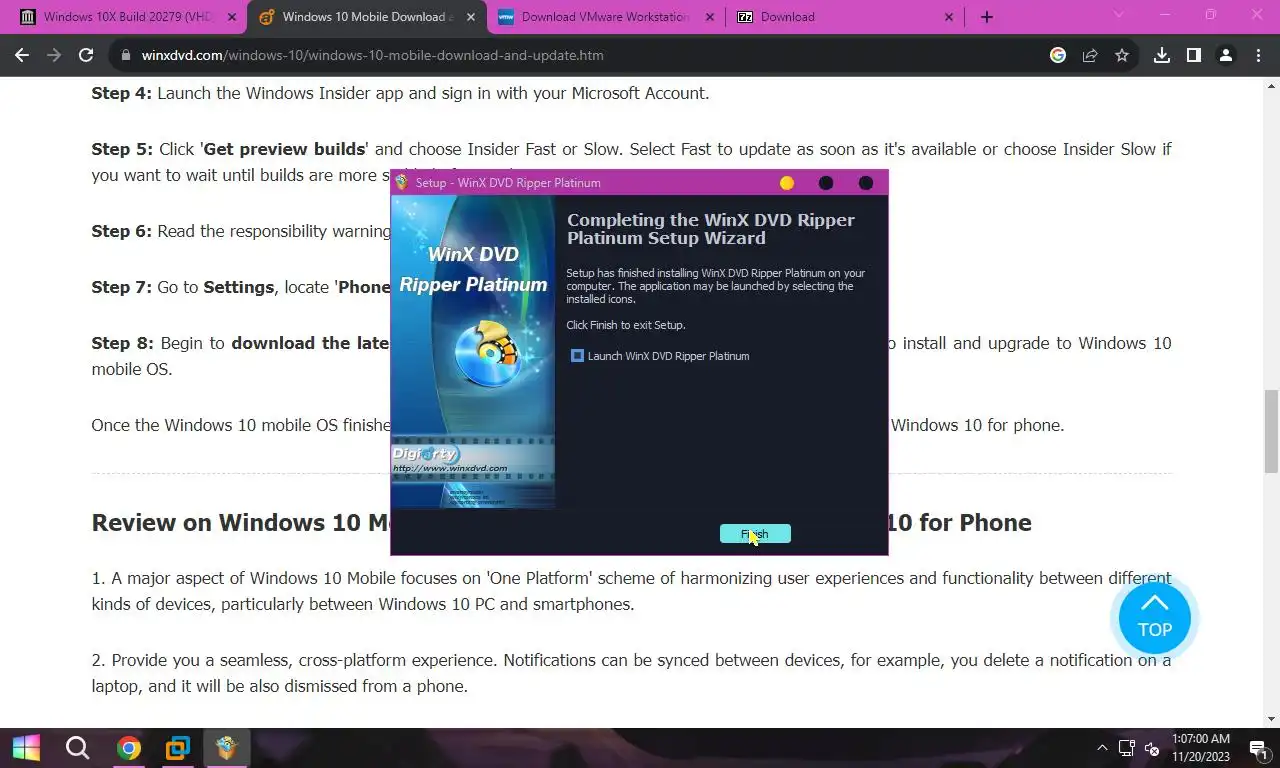Image resolution: width=1280 pixels, height=768 pixels.
Task: Click bold 'Settings' word in Step 7
Action: [238, 287]
